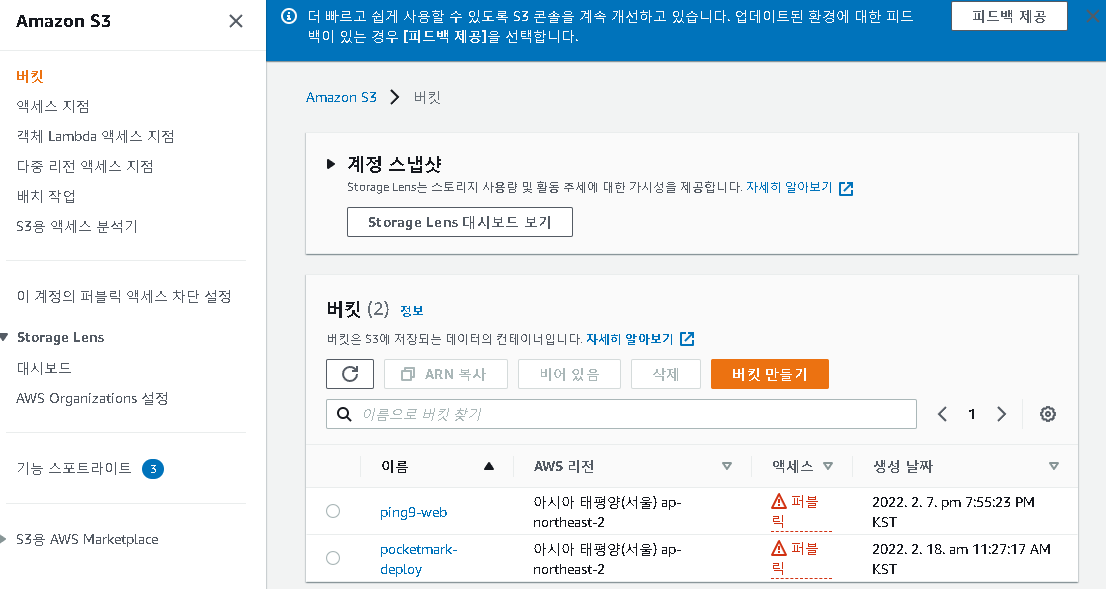The height and width of the screenshot is (589, 1106).
Task: Click public warning icon for pocketmark-deploy
Action: coord(779,548)
